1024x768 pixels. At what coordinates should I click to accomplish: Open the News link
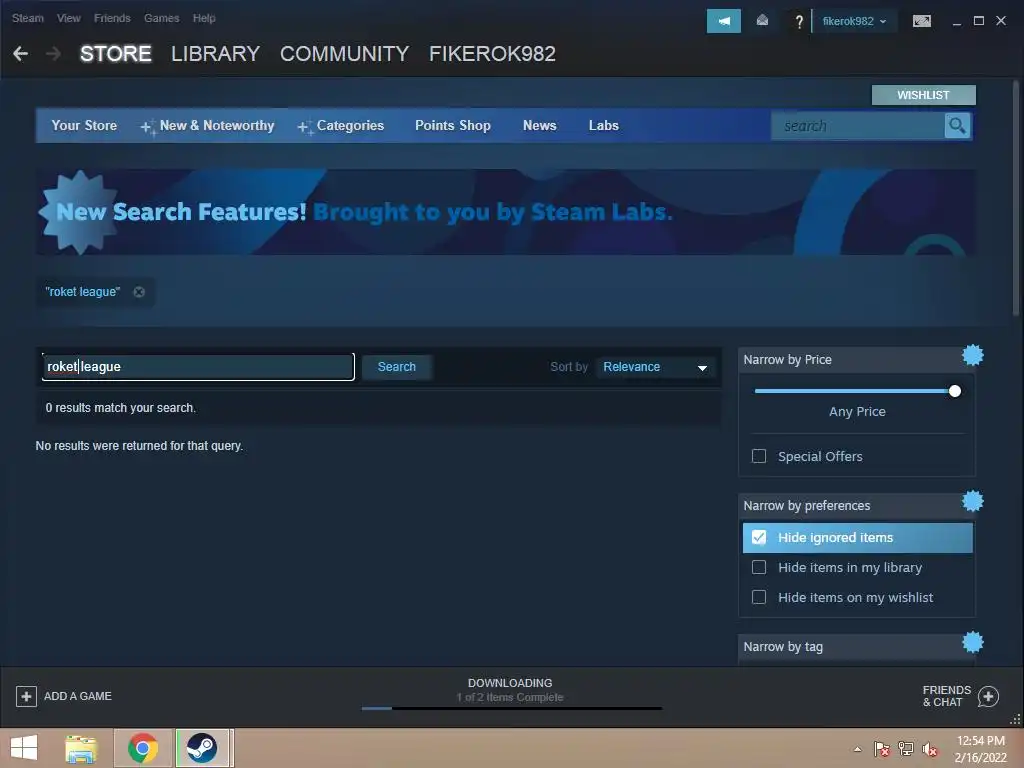539,125
